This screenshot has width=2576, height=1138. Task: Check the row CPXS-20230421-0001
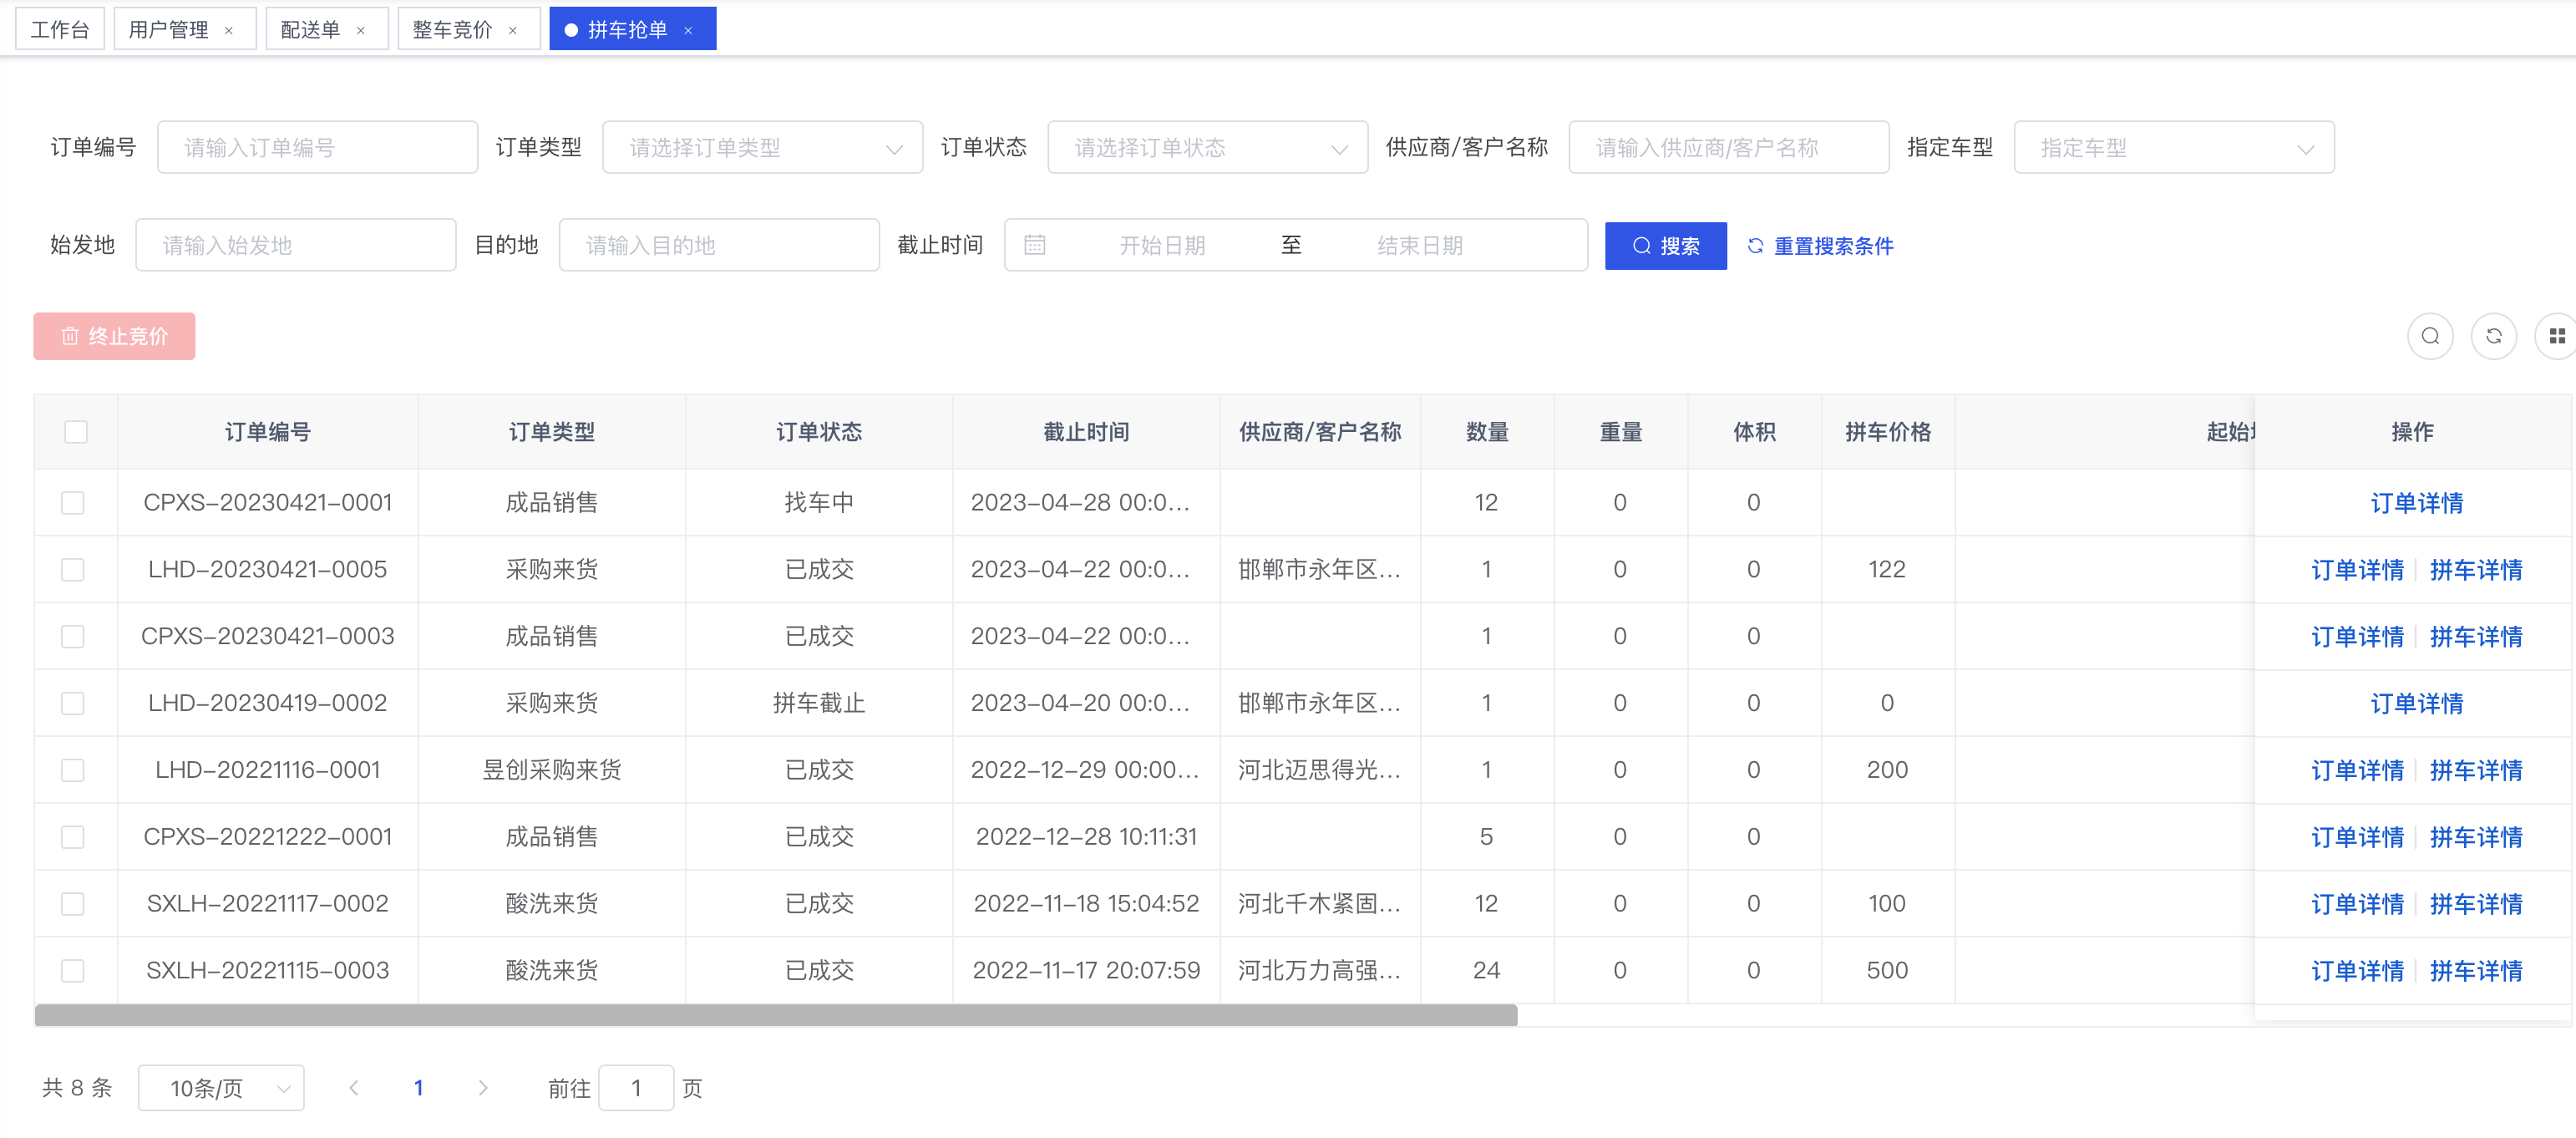[x=73, y=502]
